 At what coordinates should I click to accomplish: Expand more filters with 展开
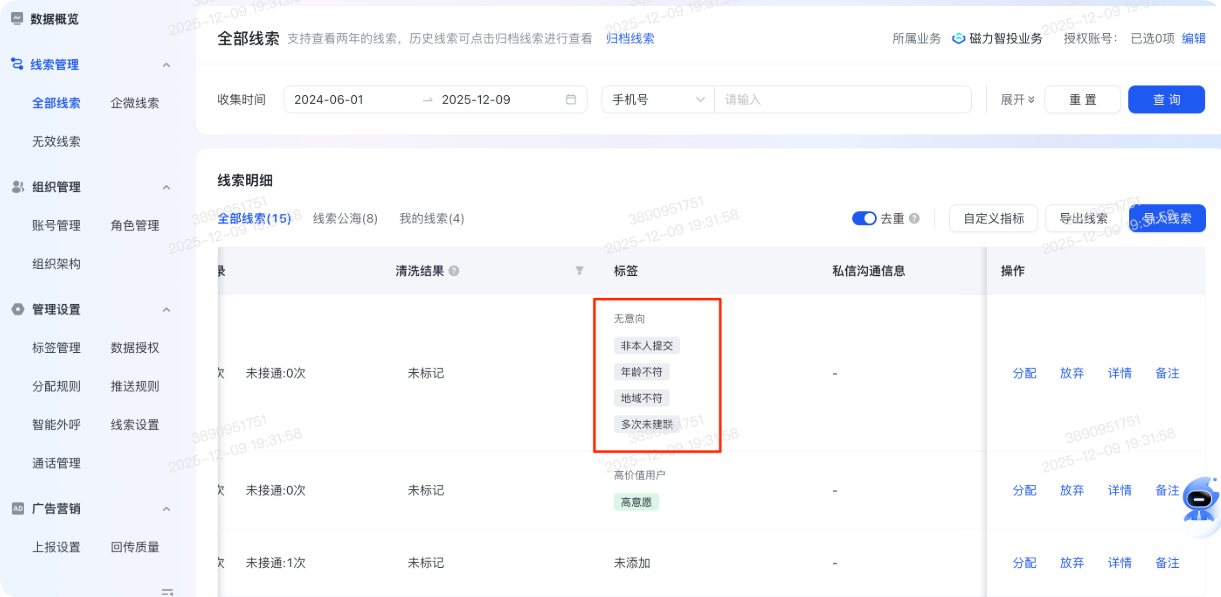click(x=1017, y=100)
